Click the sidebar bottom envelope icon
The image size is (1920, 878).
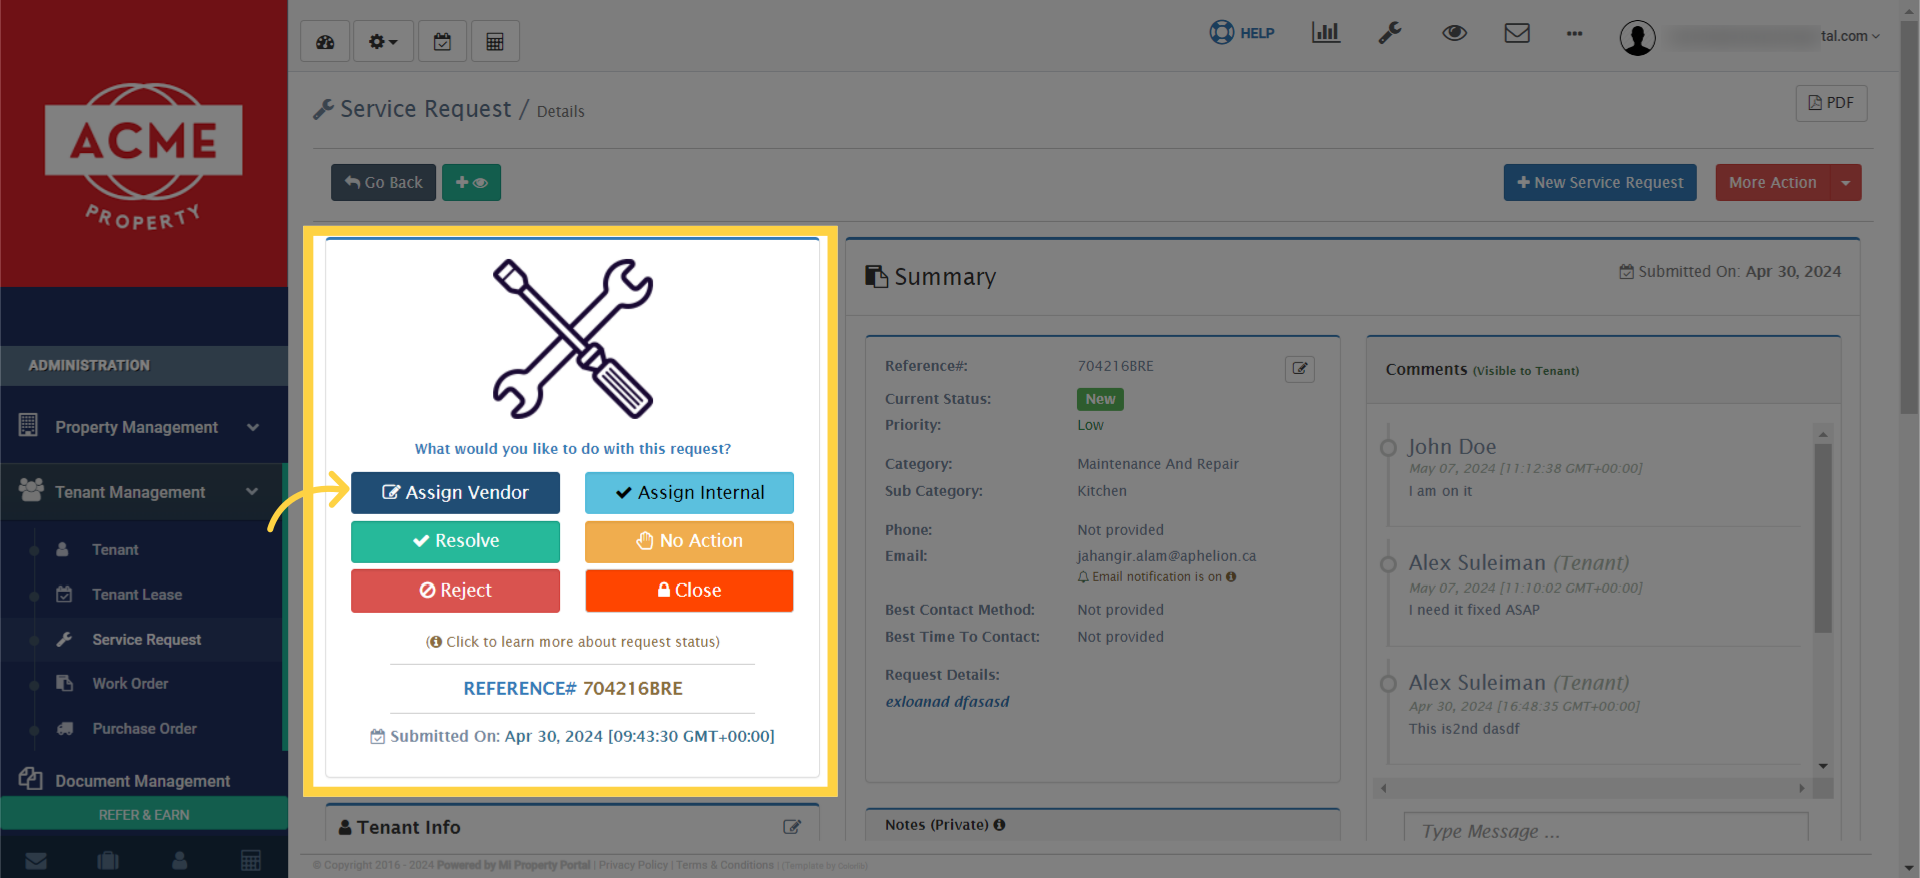pos(36,861)
